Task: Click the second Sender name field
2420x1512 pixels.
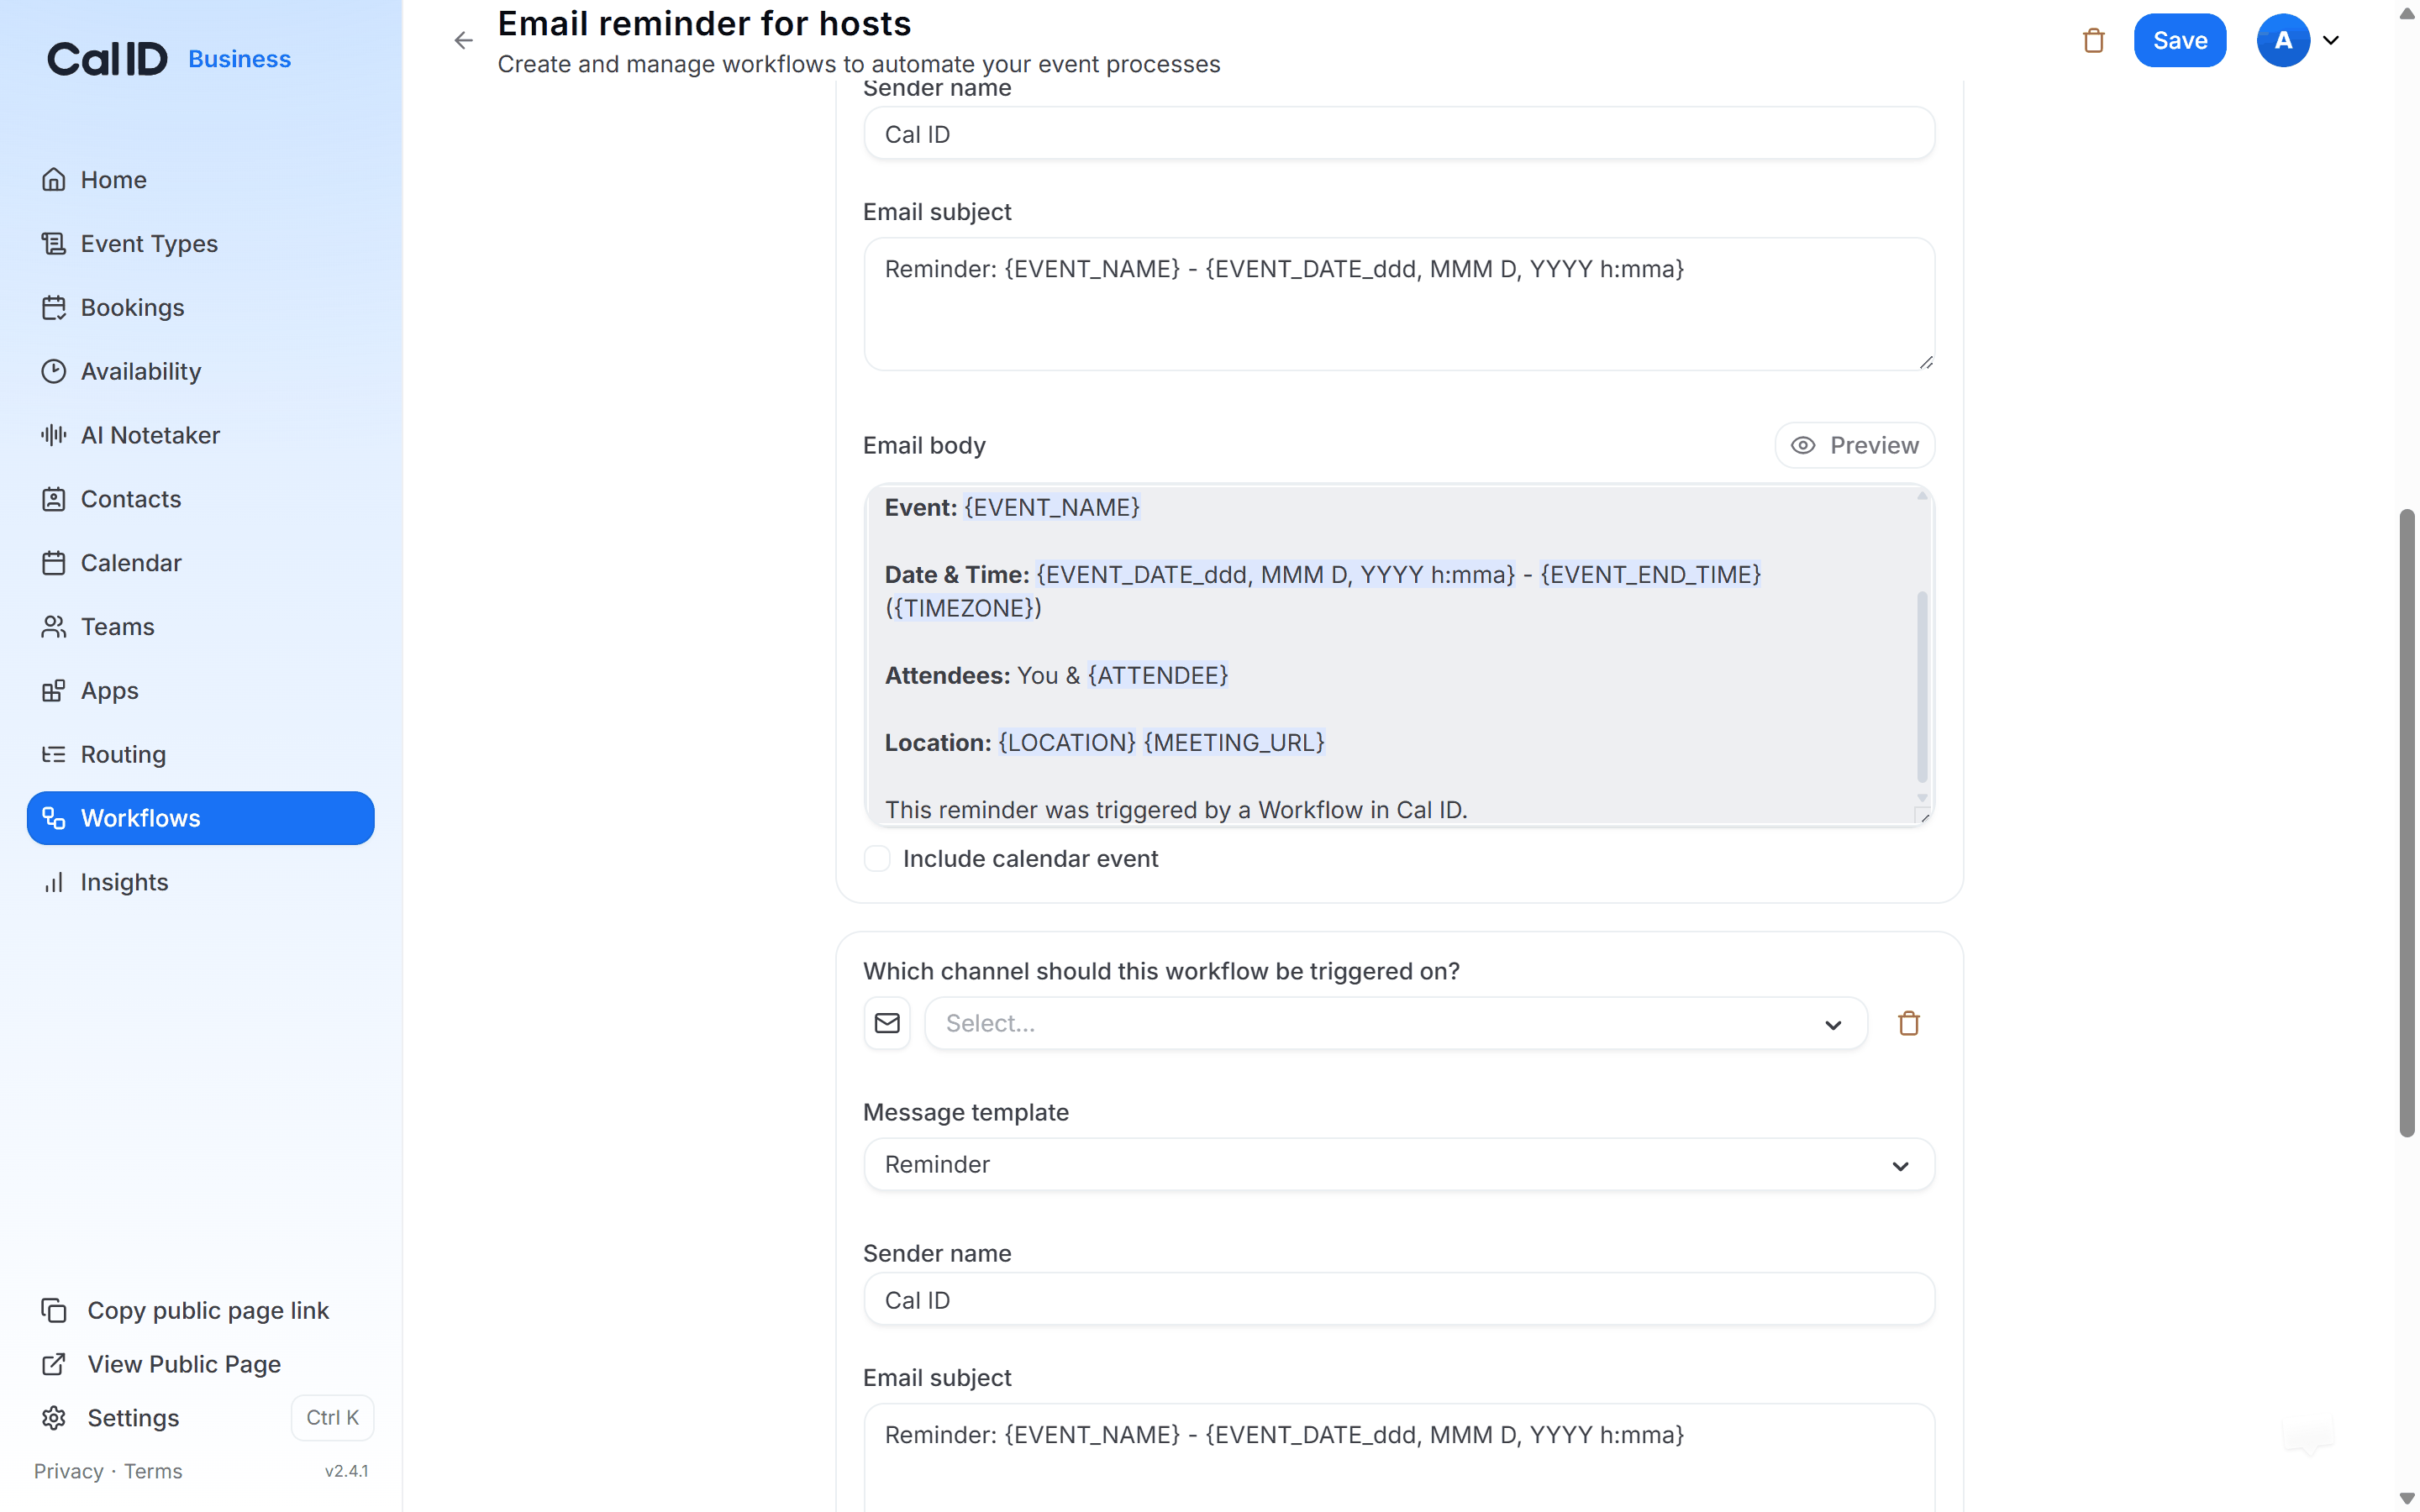Action: (1399, 1299)
